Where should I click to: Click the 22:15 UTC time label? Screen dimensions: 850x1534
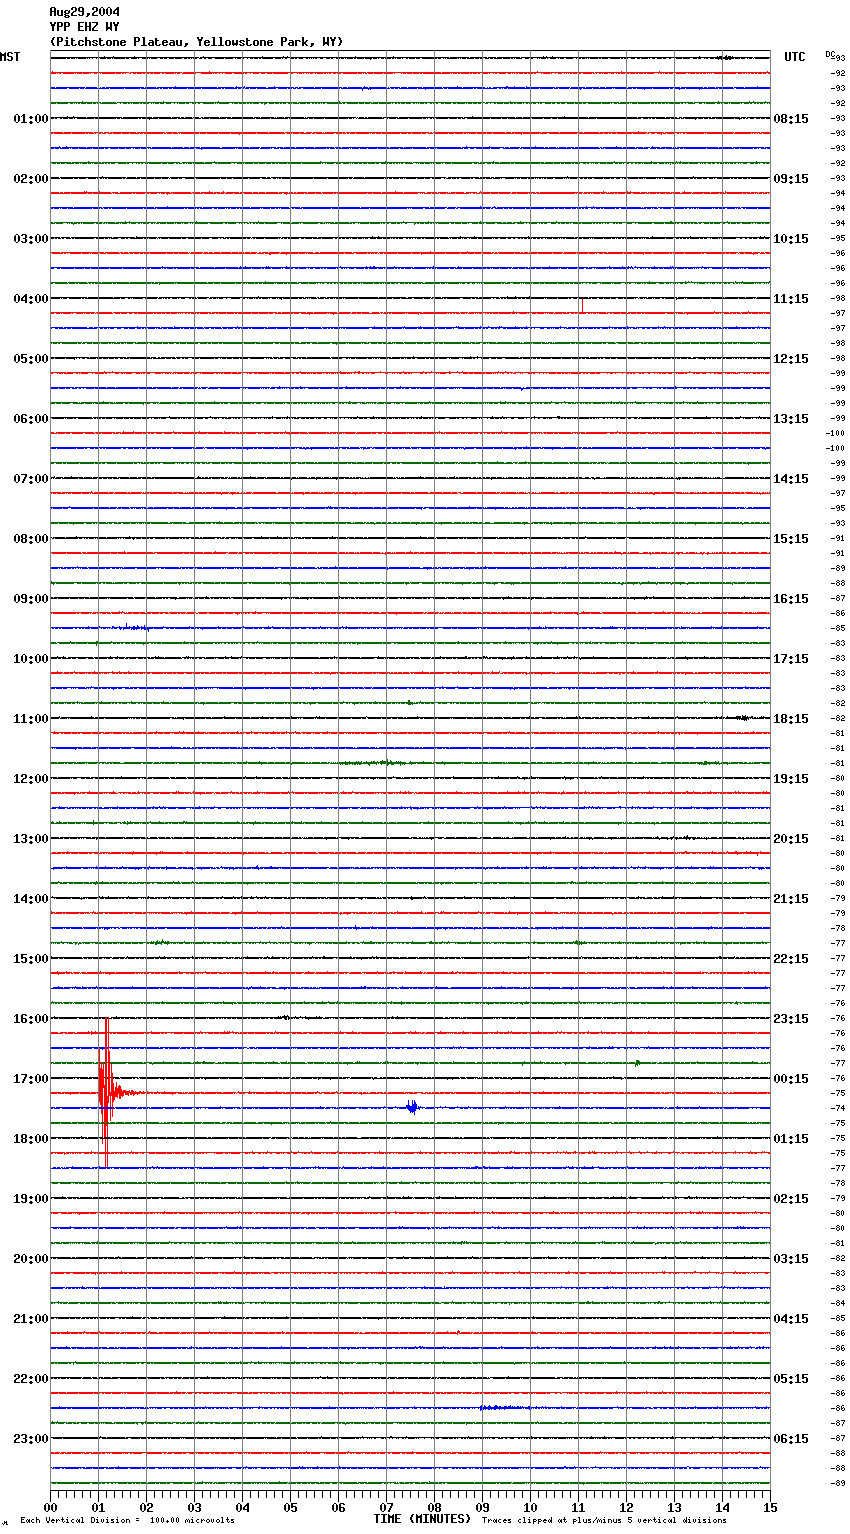[791, 959]
